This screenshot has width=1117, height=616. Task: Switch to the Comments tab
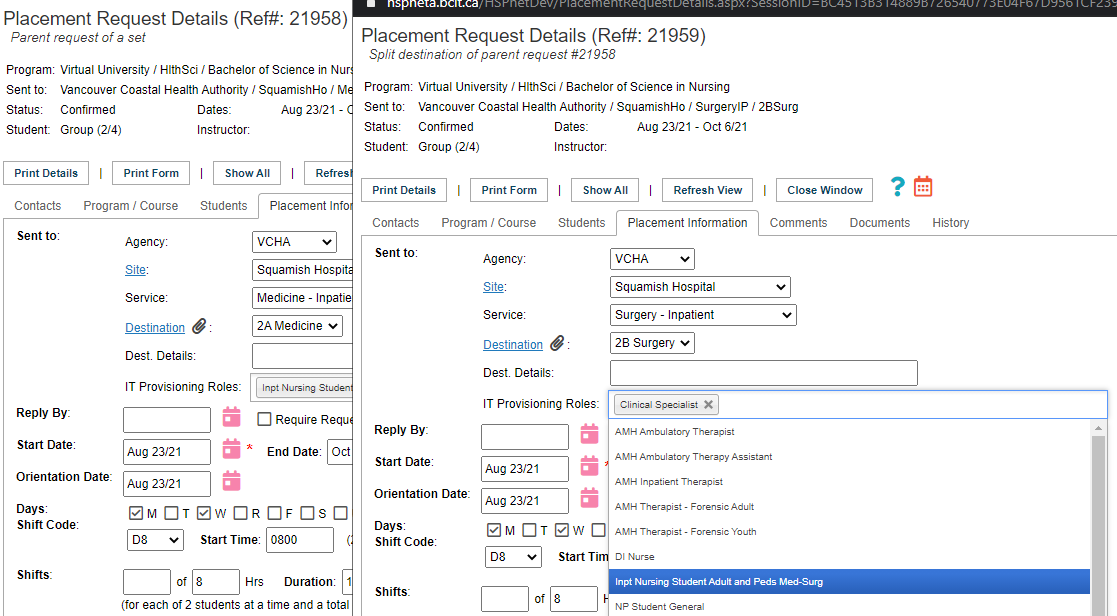click(x=799, y=223)
